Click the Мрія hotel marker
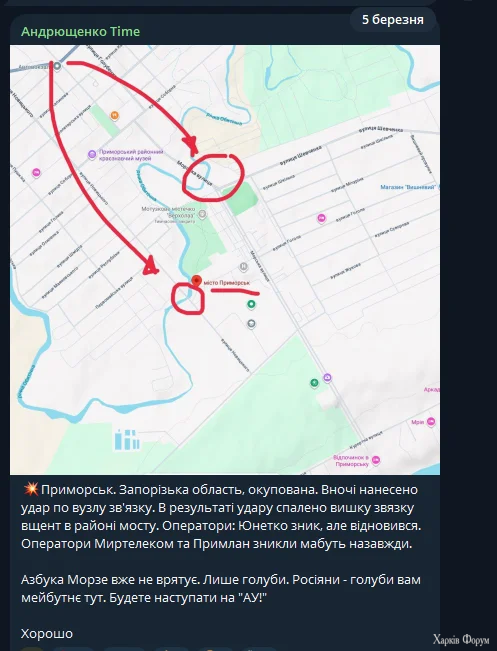Viewport: 497px width, 651px height. coord(431,422)
